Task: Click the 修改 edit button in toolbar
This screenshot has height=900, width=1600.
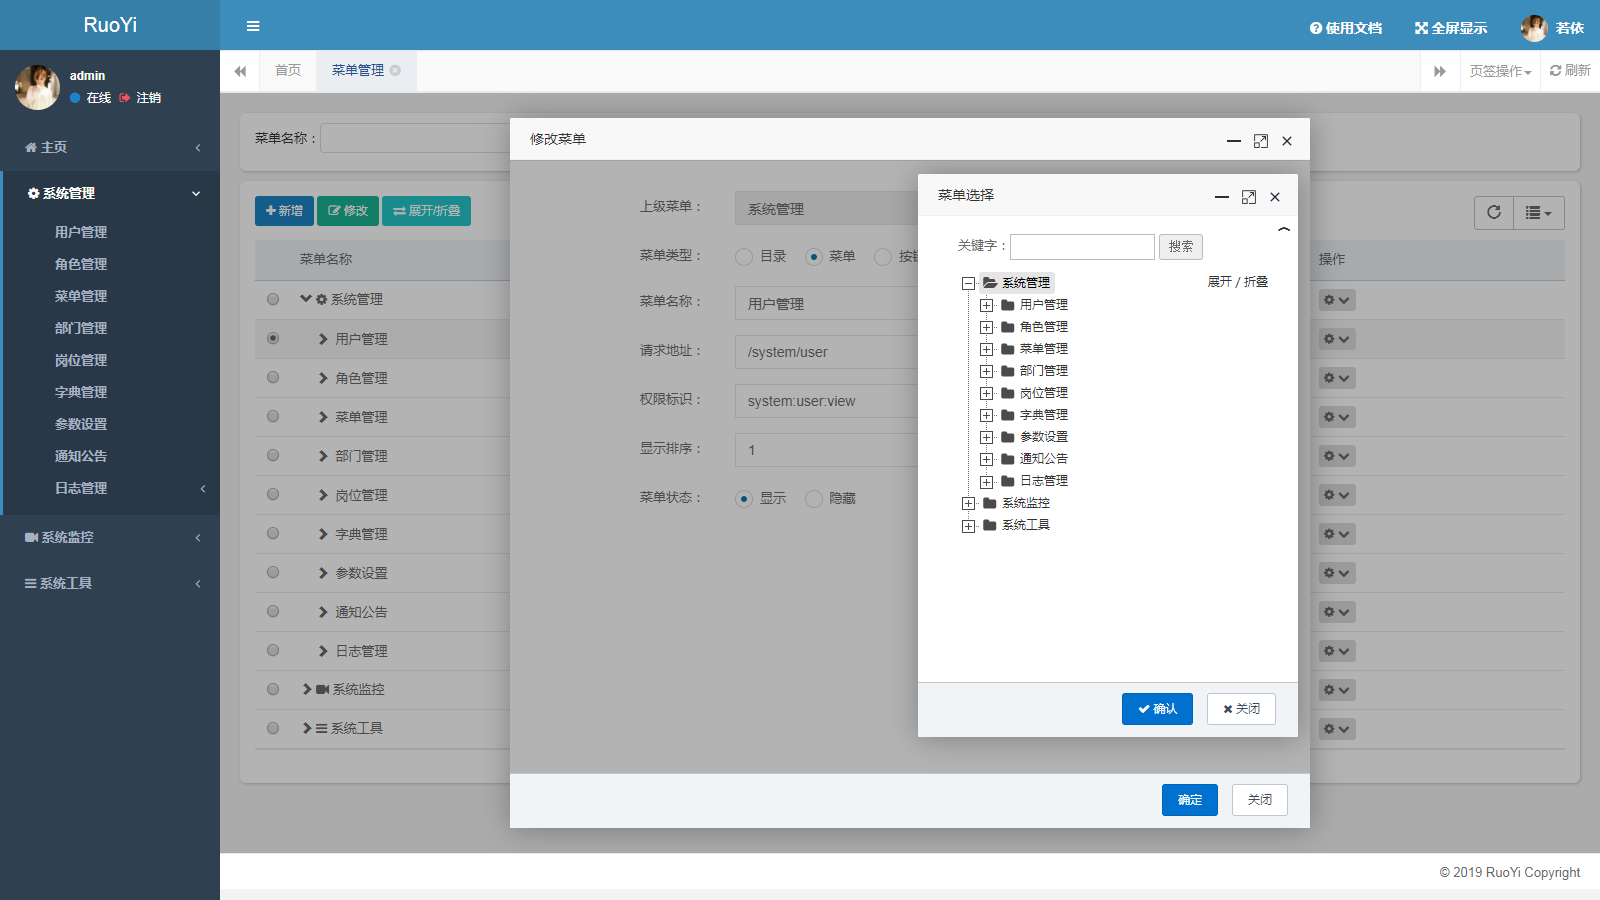Action: point(348,211)
